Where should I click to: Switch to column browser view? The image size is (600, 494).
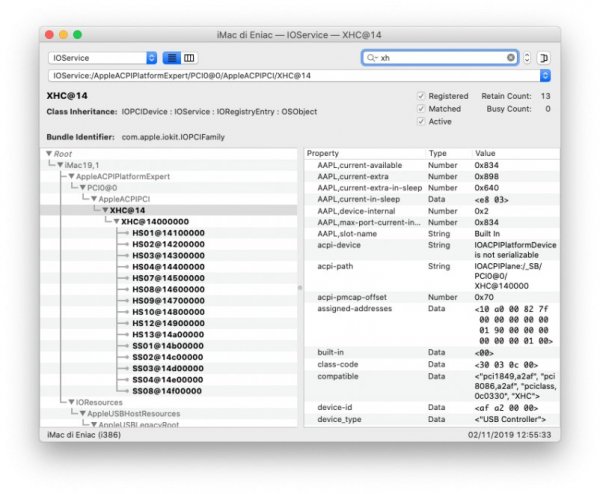pos(190,58)
